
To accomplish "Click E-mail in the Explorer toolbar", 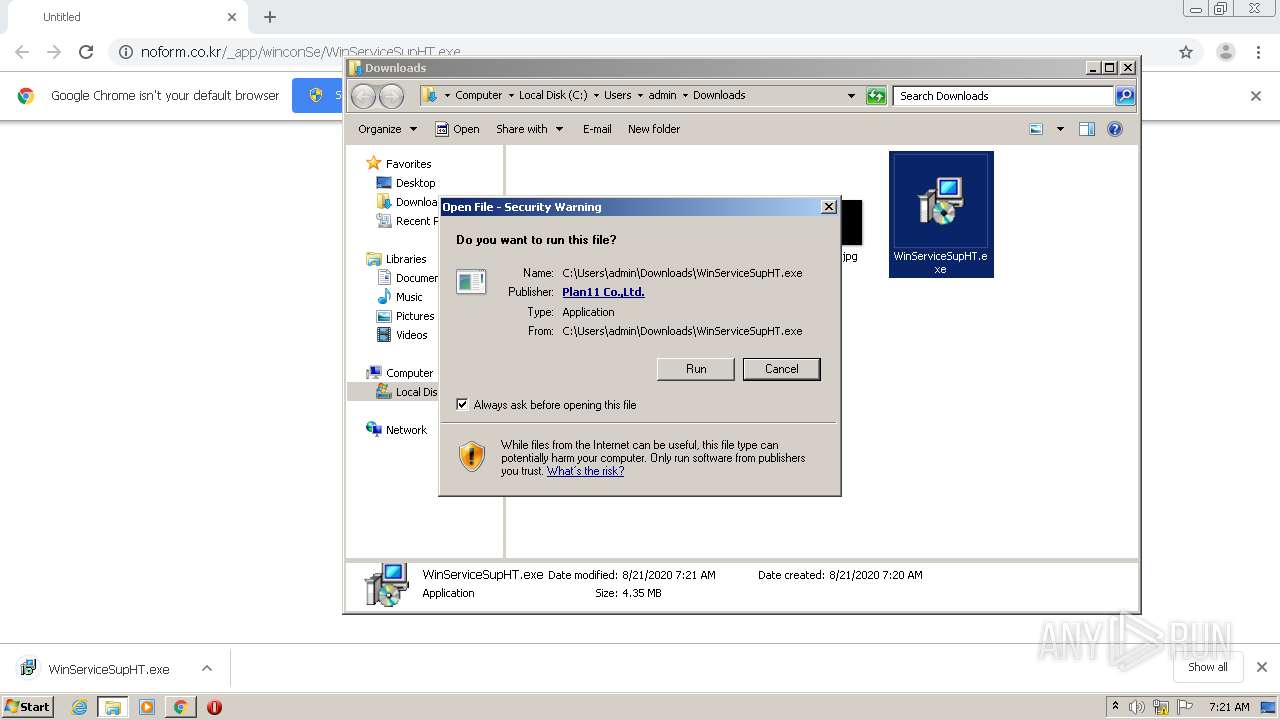I will 597,129.
